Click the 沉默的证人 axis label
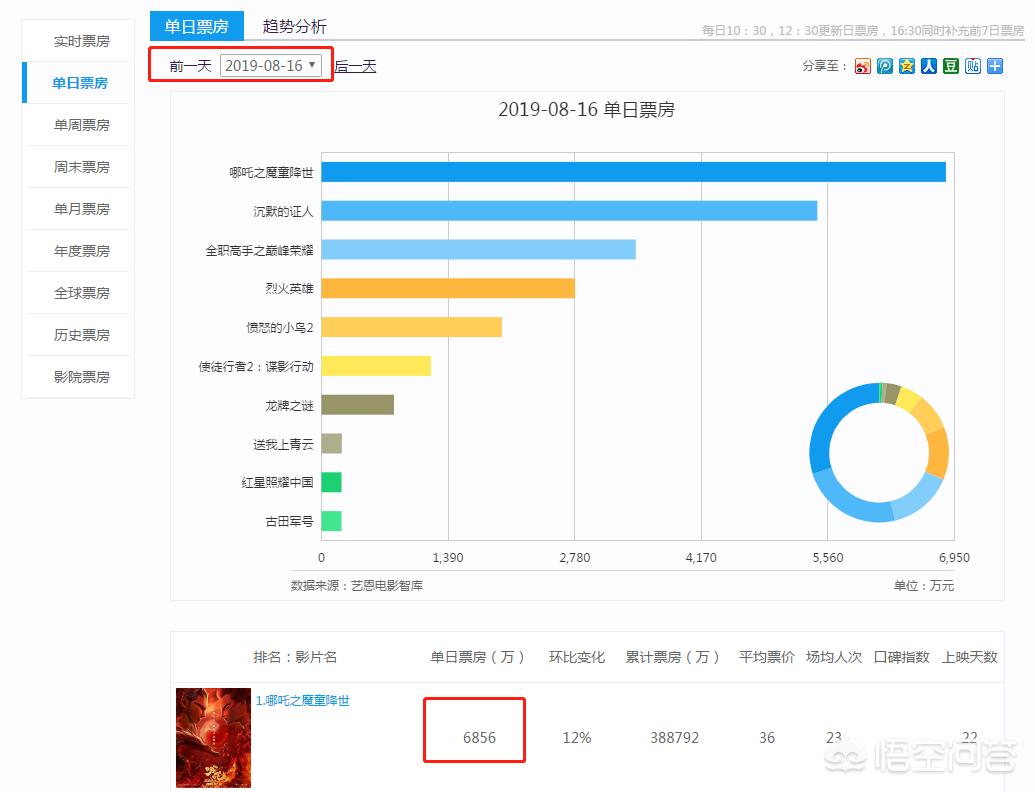 (x=283, y=211)
